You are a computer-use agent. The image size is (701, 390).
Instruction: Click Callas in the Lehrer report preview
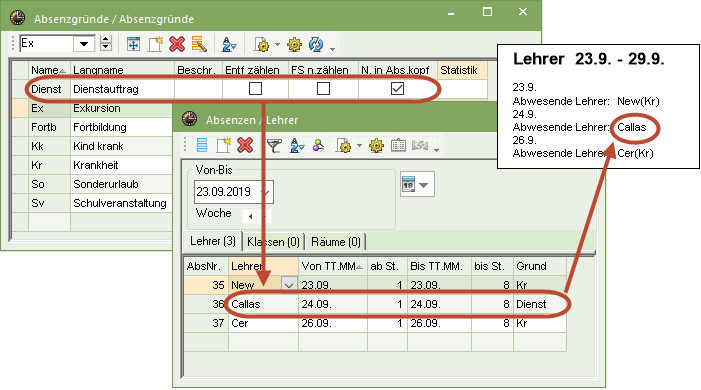pyautogui.click(x=631, y=127)
